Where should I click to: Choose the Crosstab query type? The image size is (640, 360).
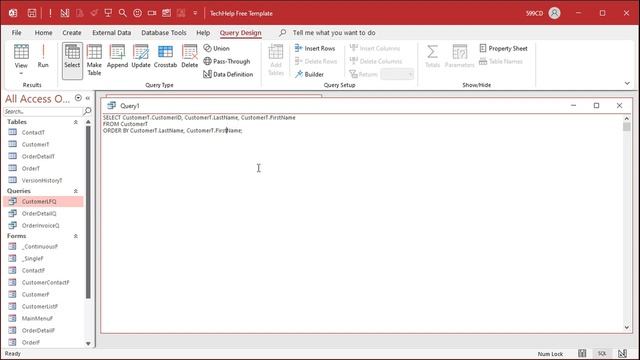(165, 56)
